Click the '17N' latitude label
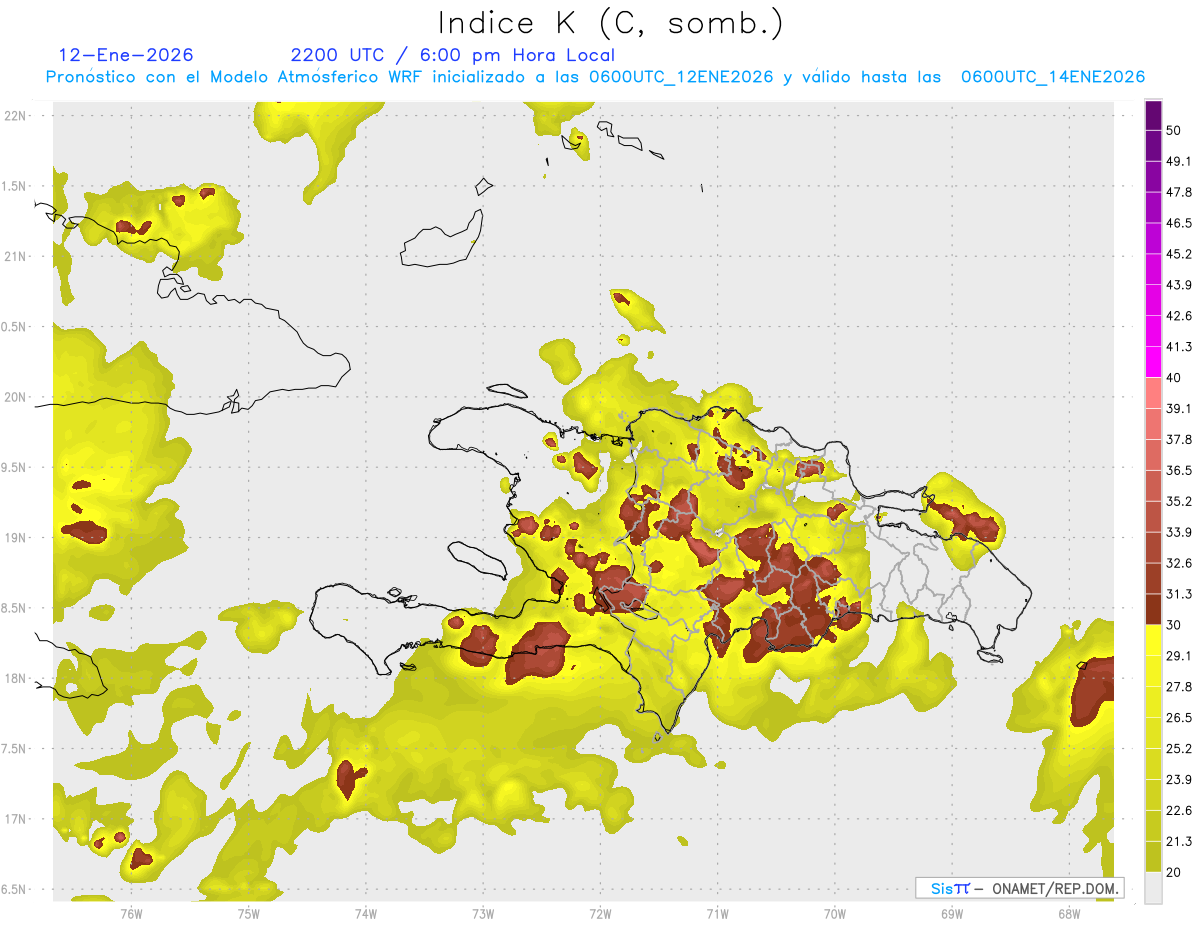 point(15,819)
